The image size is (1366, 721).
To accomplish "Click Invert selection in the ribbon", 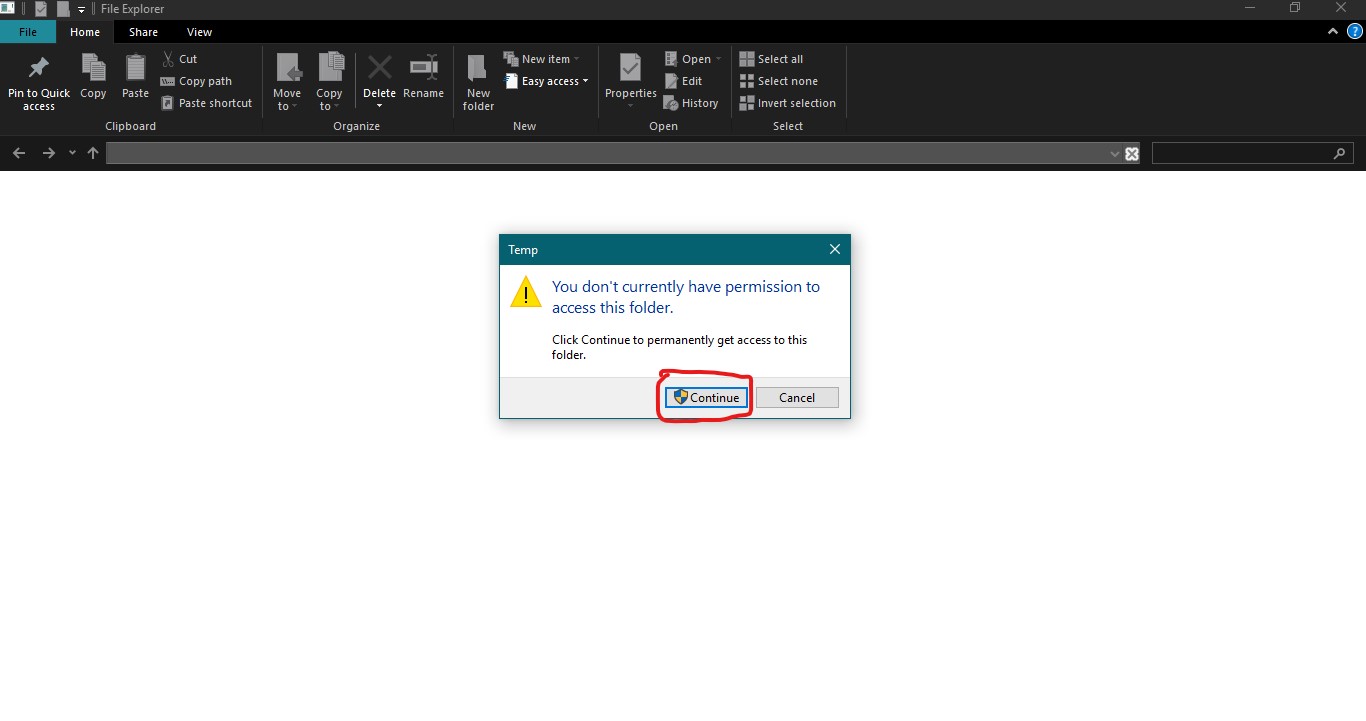I will [787, 103].
